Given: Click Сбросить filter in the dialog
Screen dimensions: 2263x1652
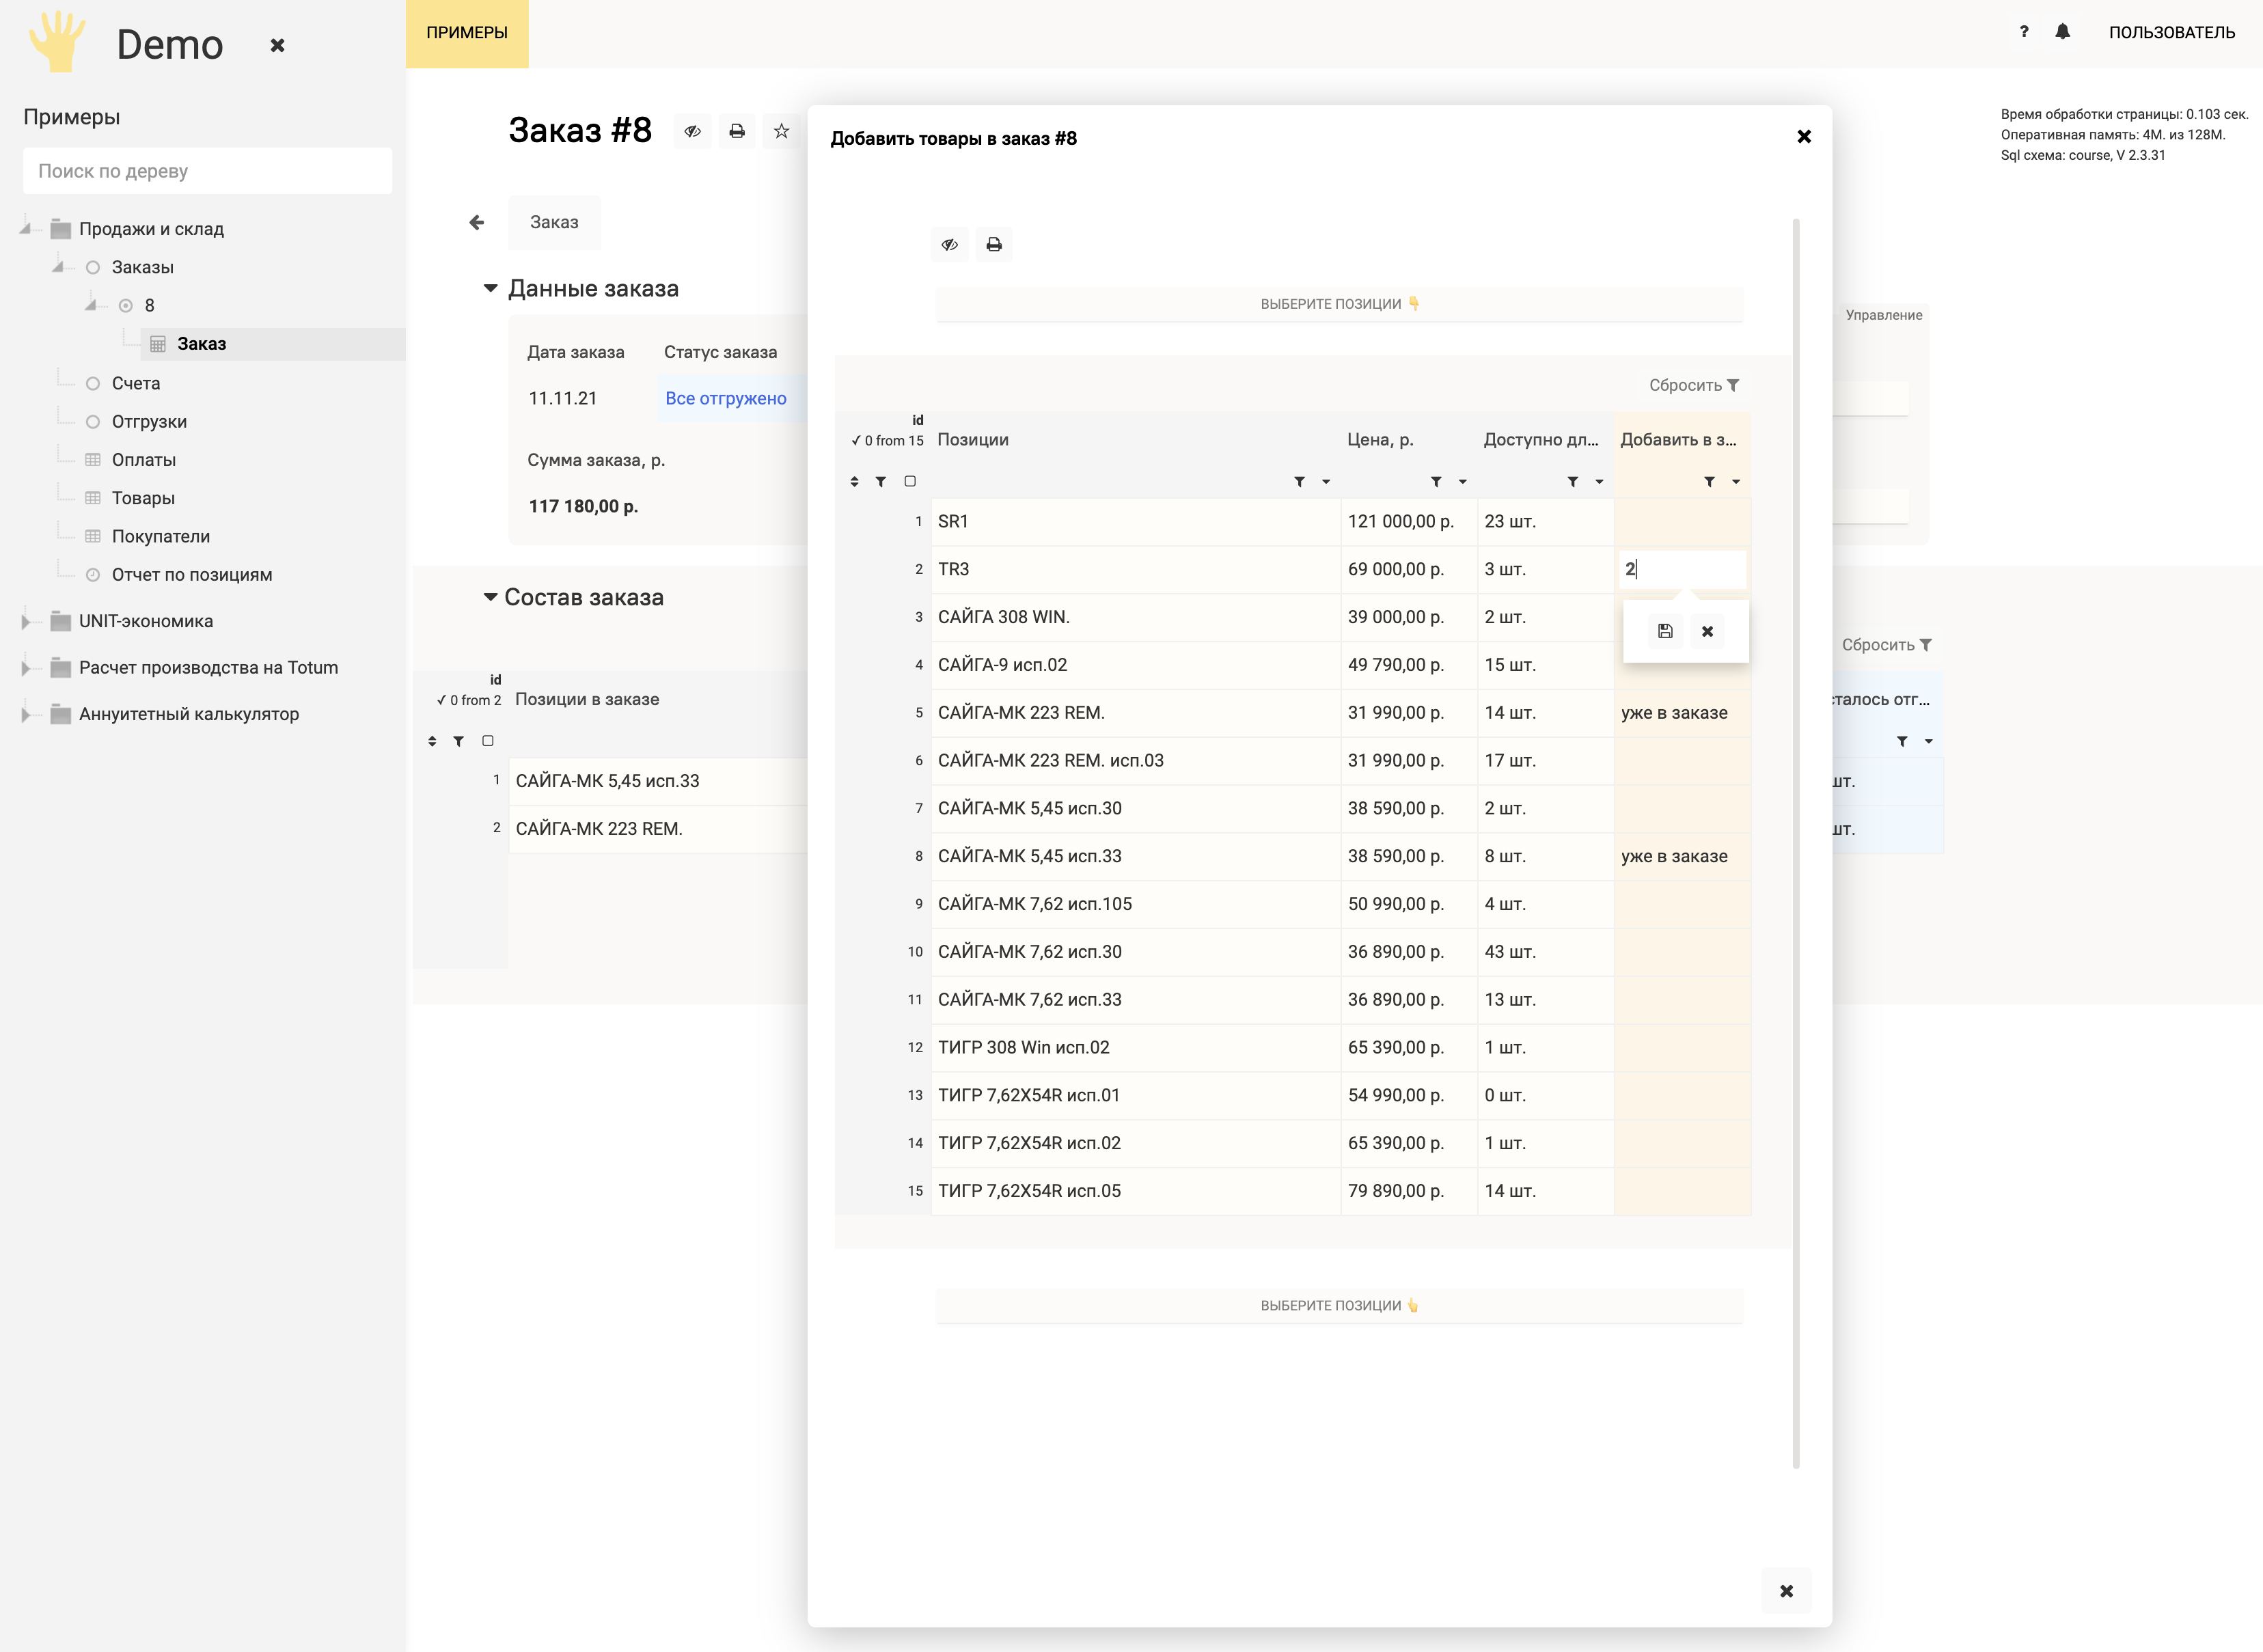Looking at the screenshot, I should (1694, 385).
